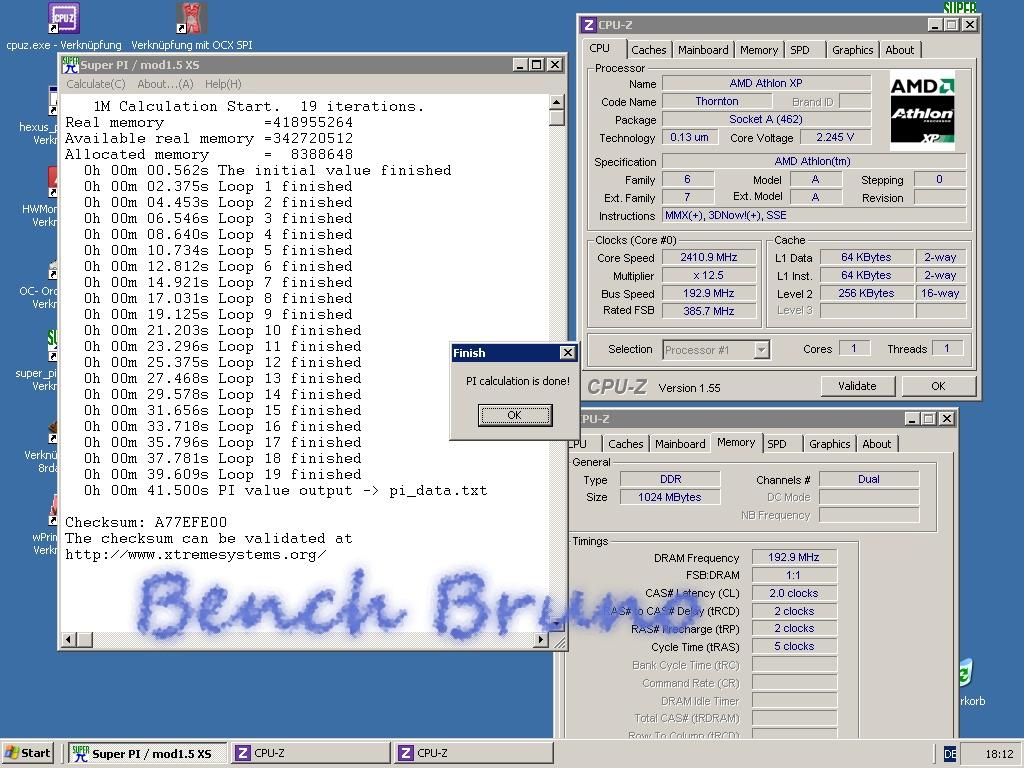Image resolution: width=1024 pixels, height=768 pixels.
Task: Click the Rated FSB value 385.7 MHz
Action: (x=709, y=311)
